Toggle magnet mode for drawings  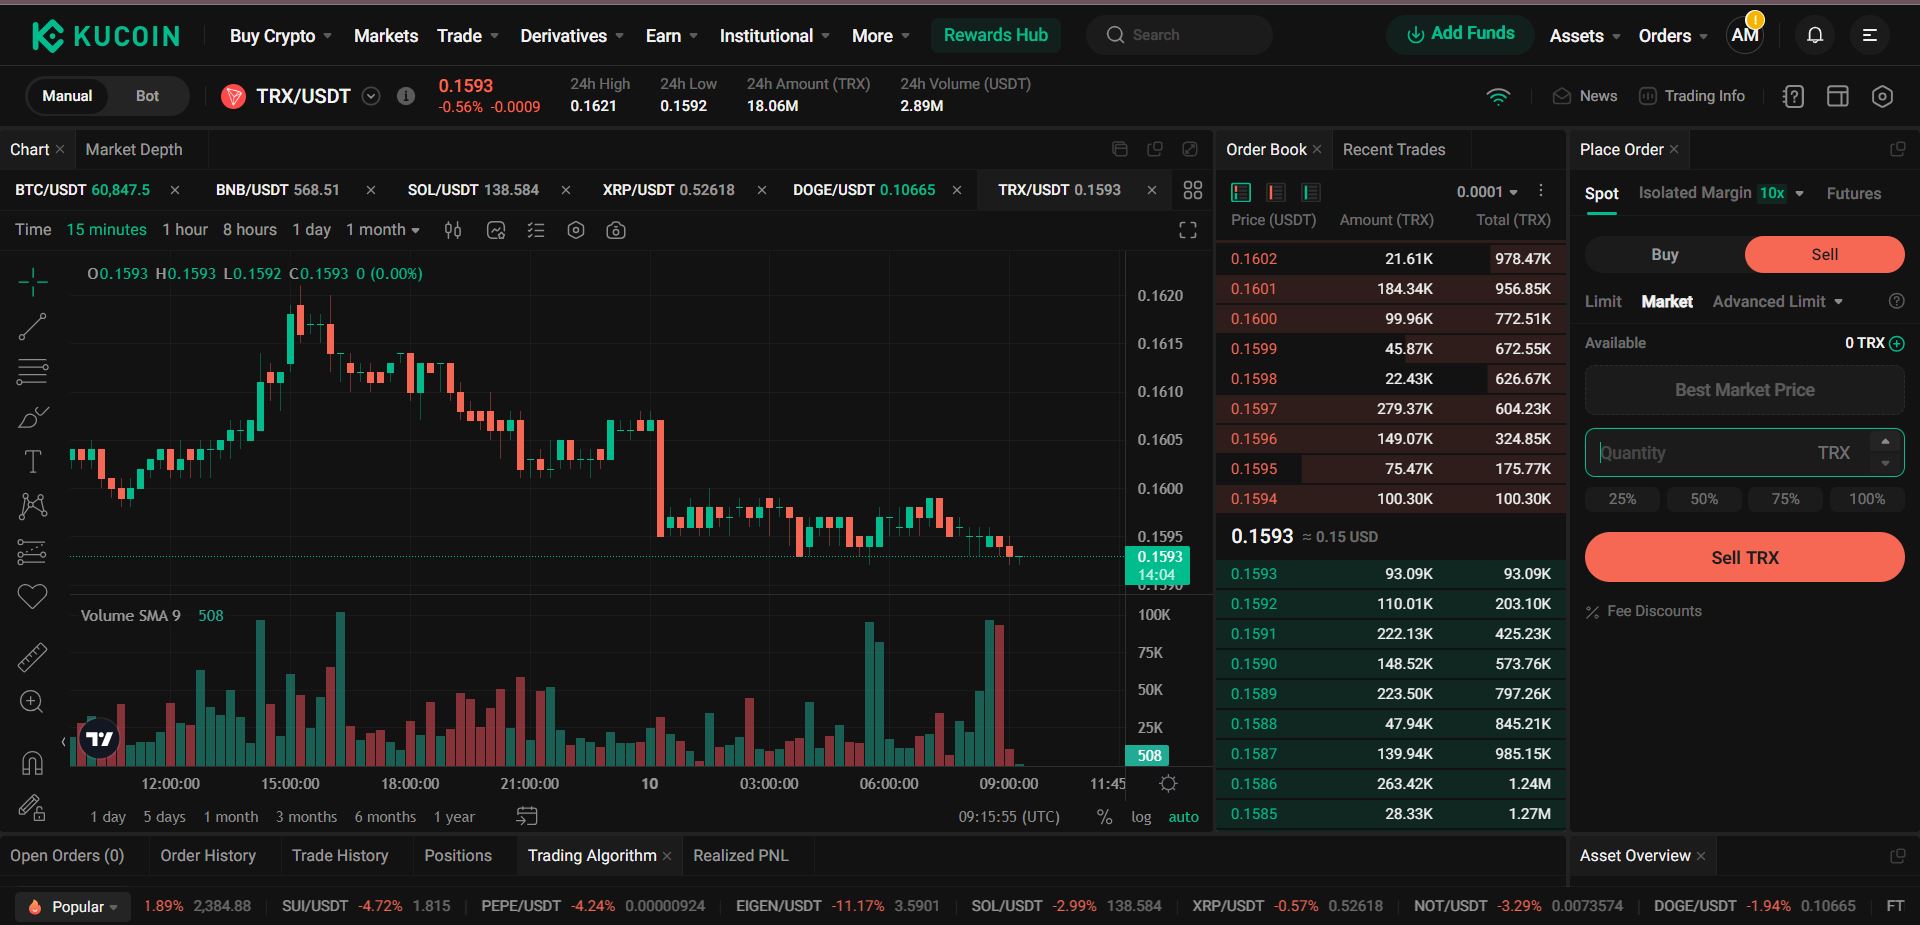(32, 763)
